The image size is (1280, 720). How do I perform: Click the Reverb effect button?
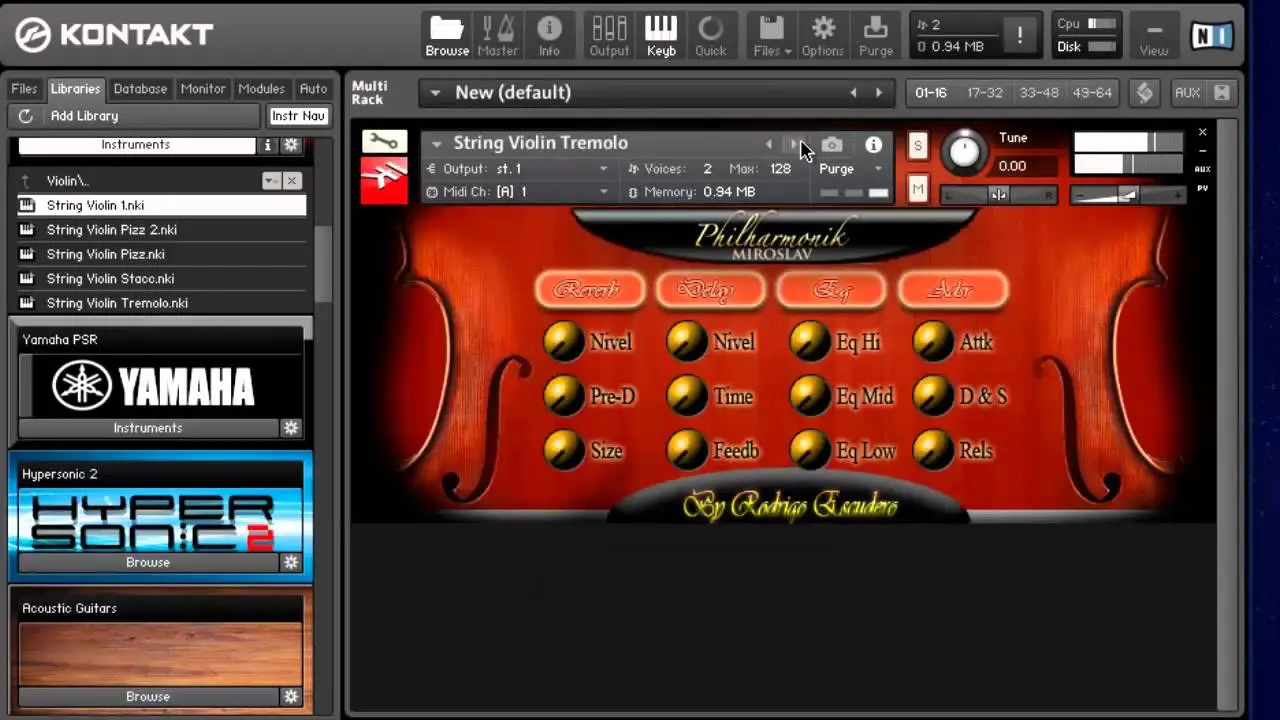tap(588, 290)
